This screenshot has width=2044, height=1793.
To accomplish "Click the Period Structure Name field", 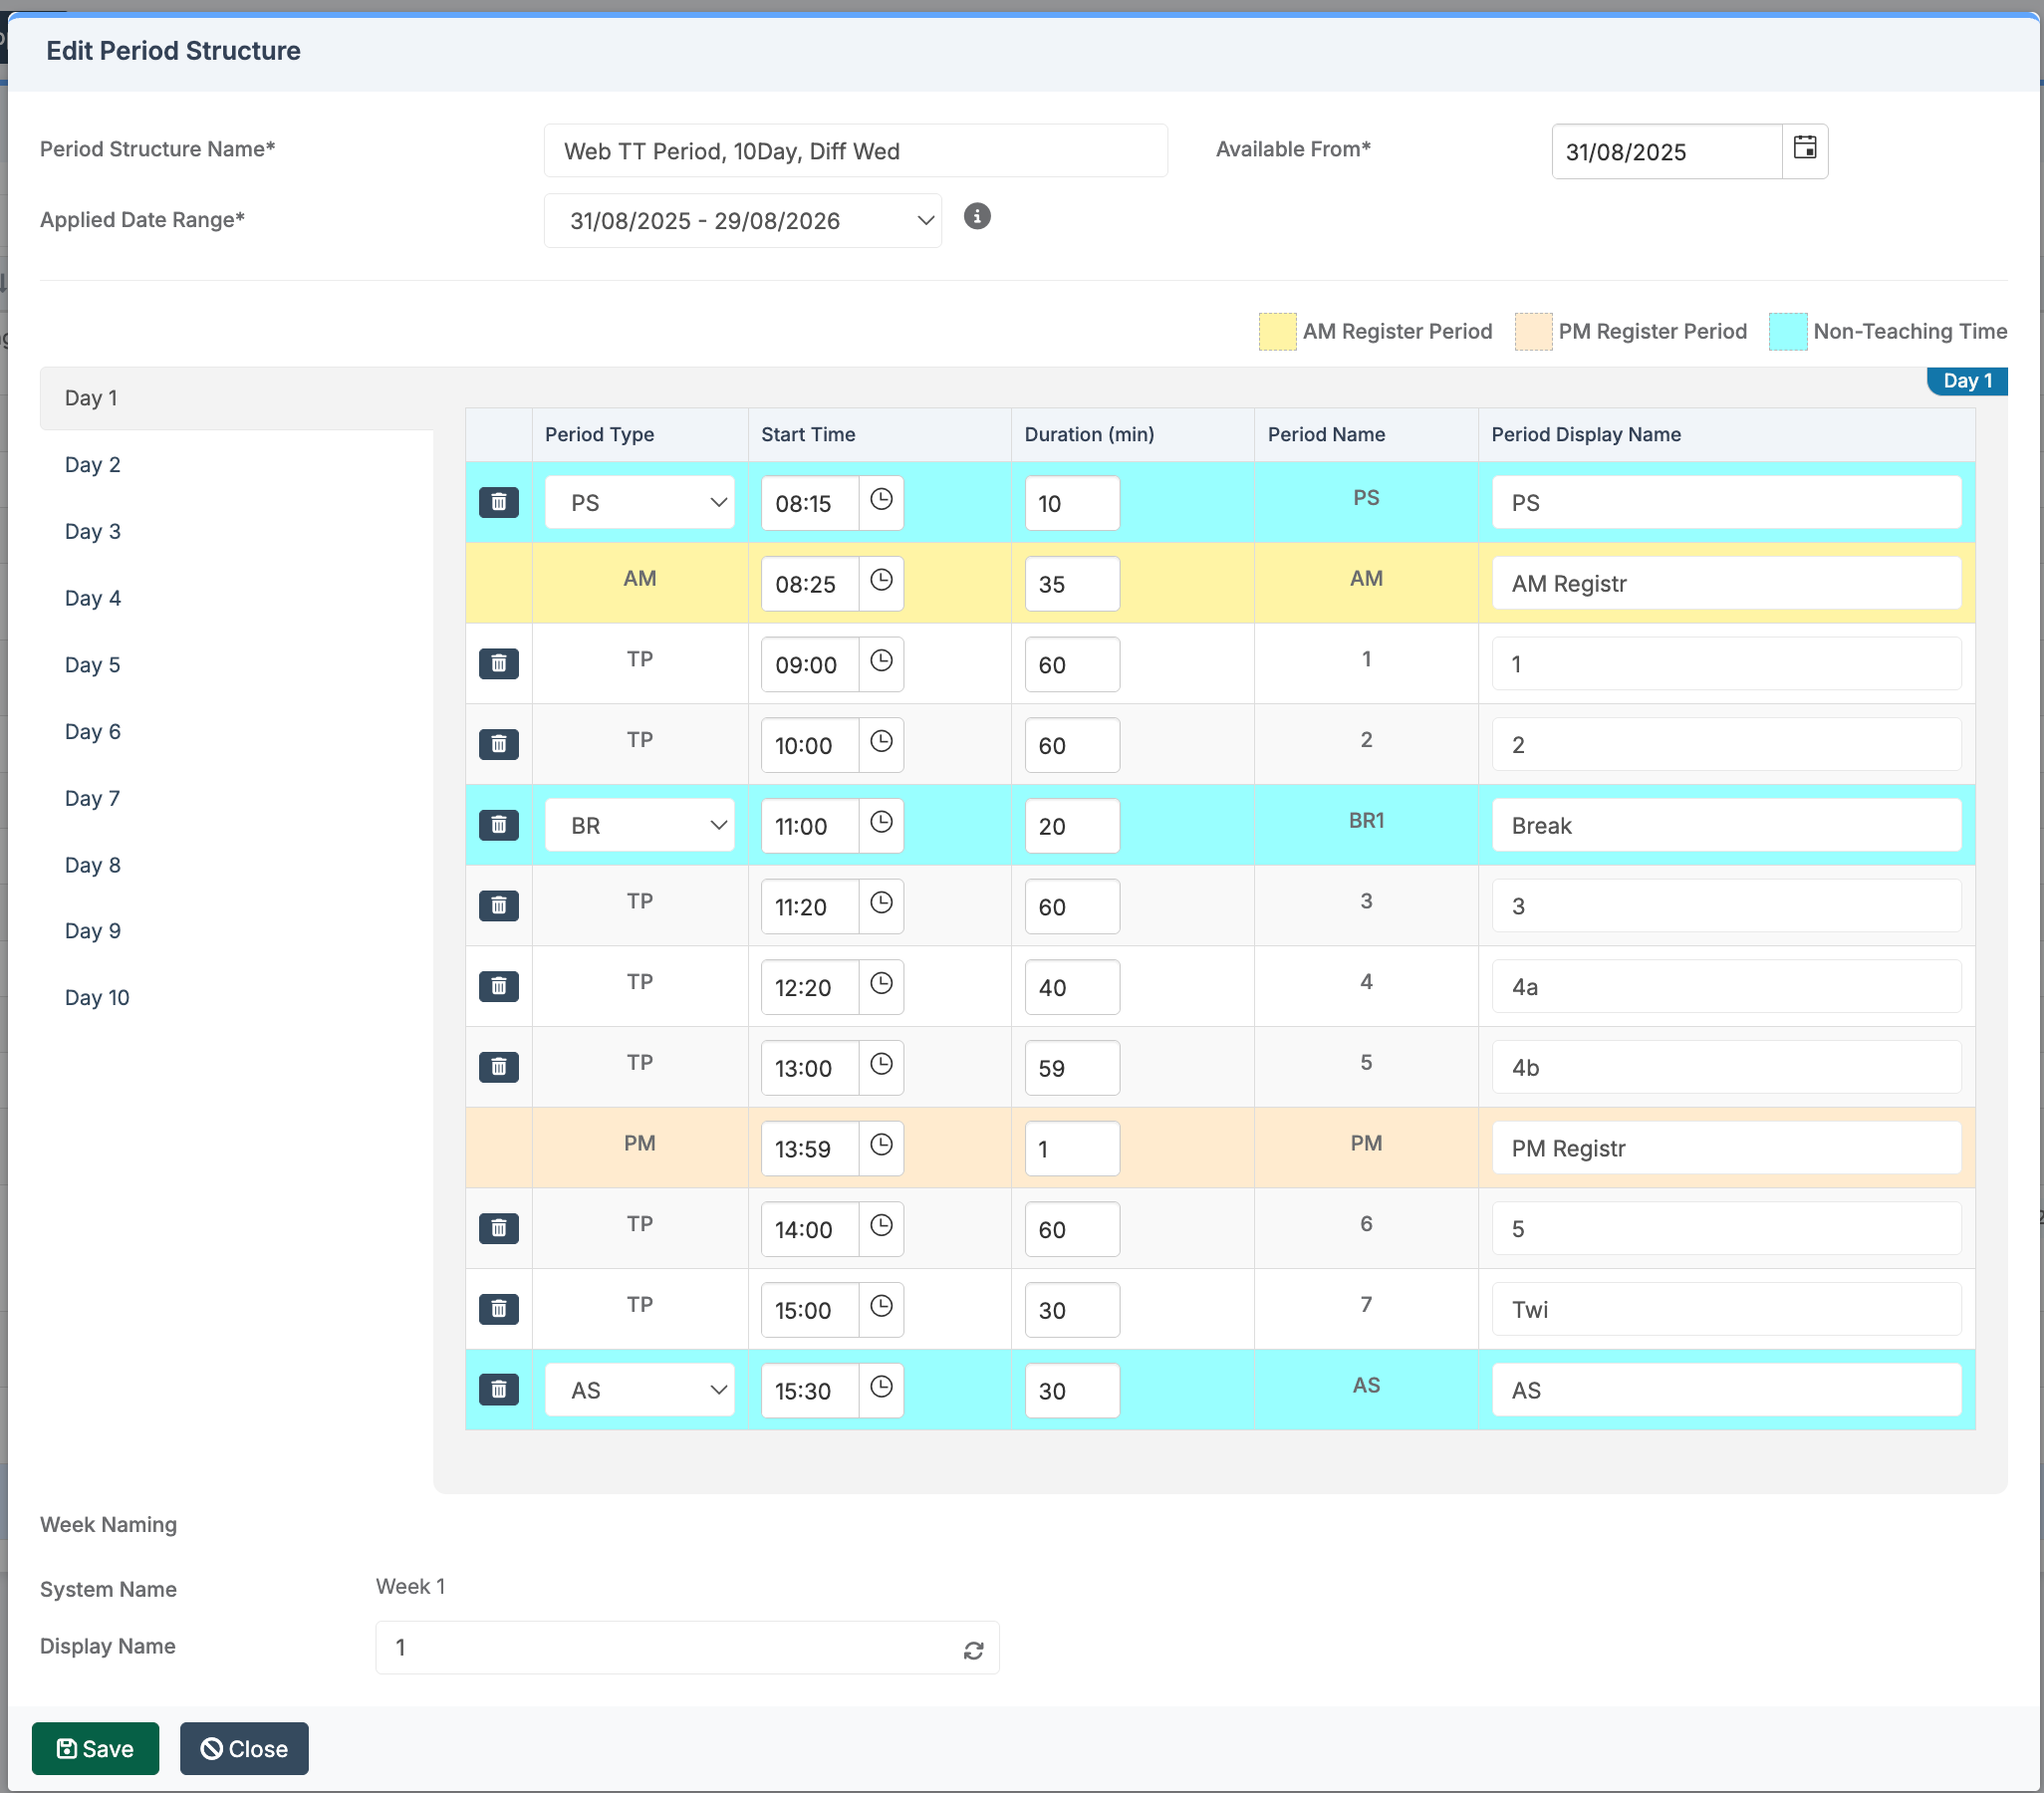I will (x=855, y=151).
